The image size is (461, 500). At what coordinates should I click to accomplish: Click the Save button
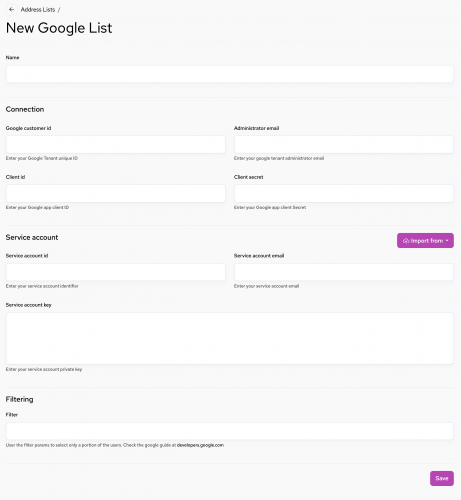click(x=442, y=478)
